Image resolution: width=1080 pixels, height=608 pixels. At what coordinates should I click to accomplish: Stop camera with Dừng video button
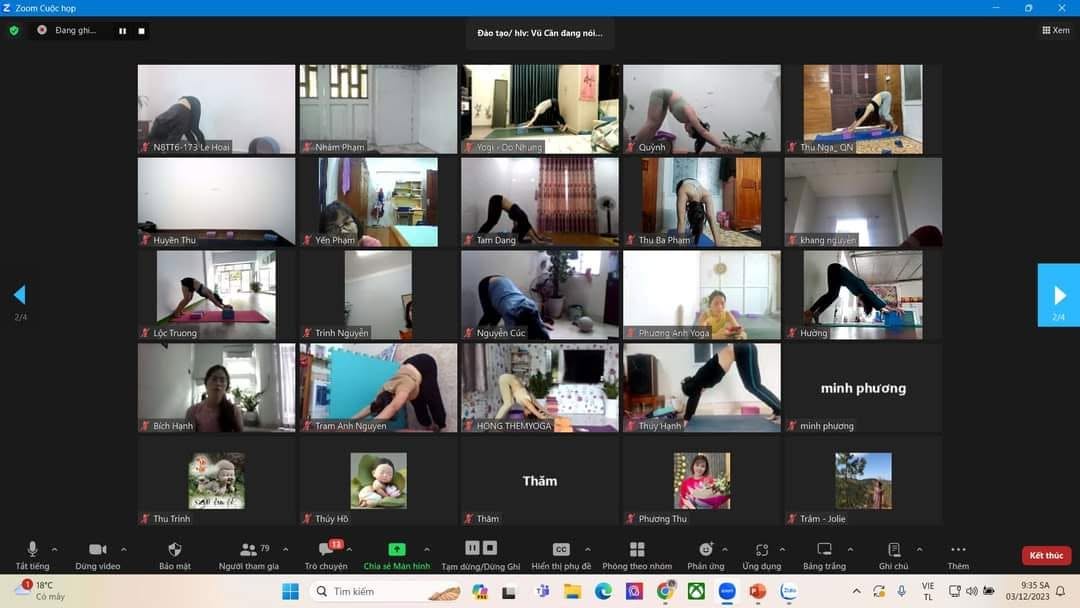coord(97,556)
